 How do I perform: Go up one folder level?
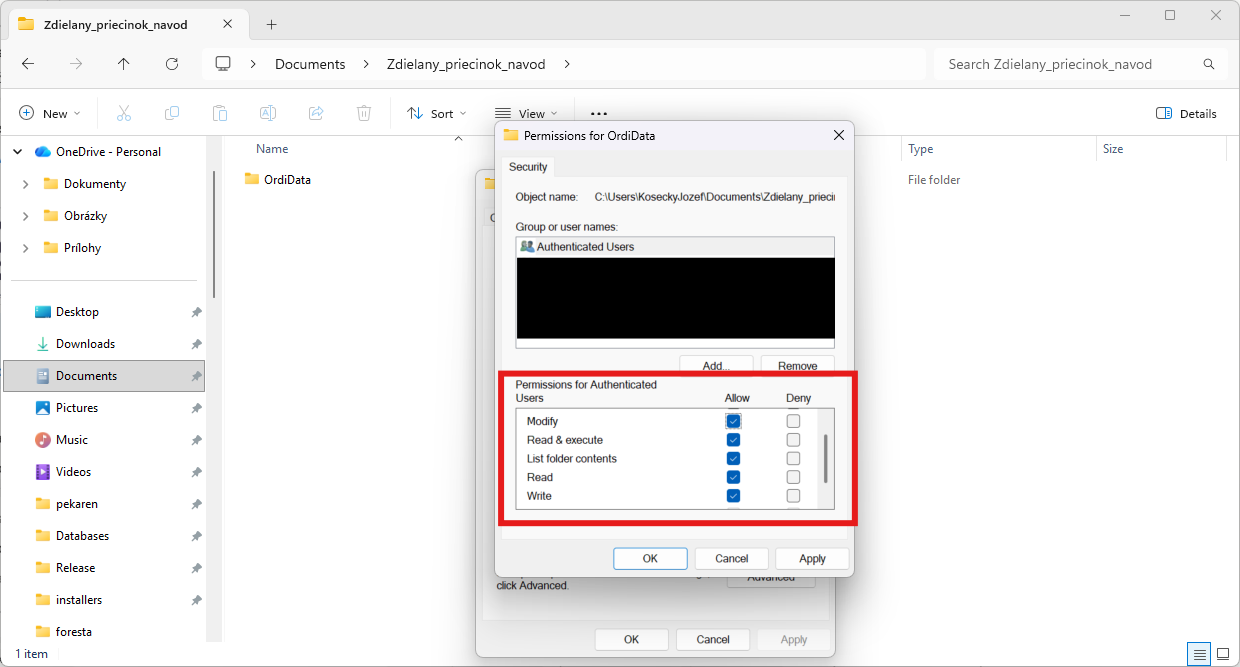[x=124, y=64]
